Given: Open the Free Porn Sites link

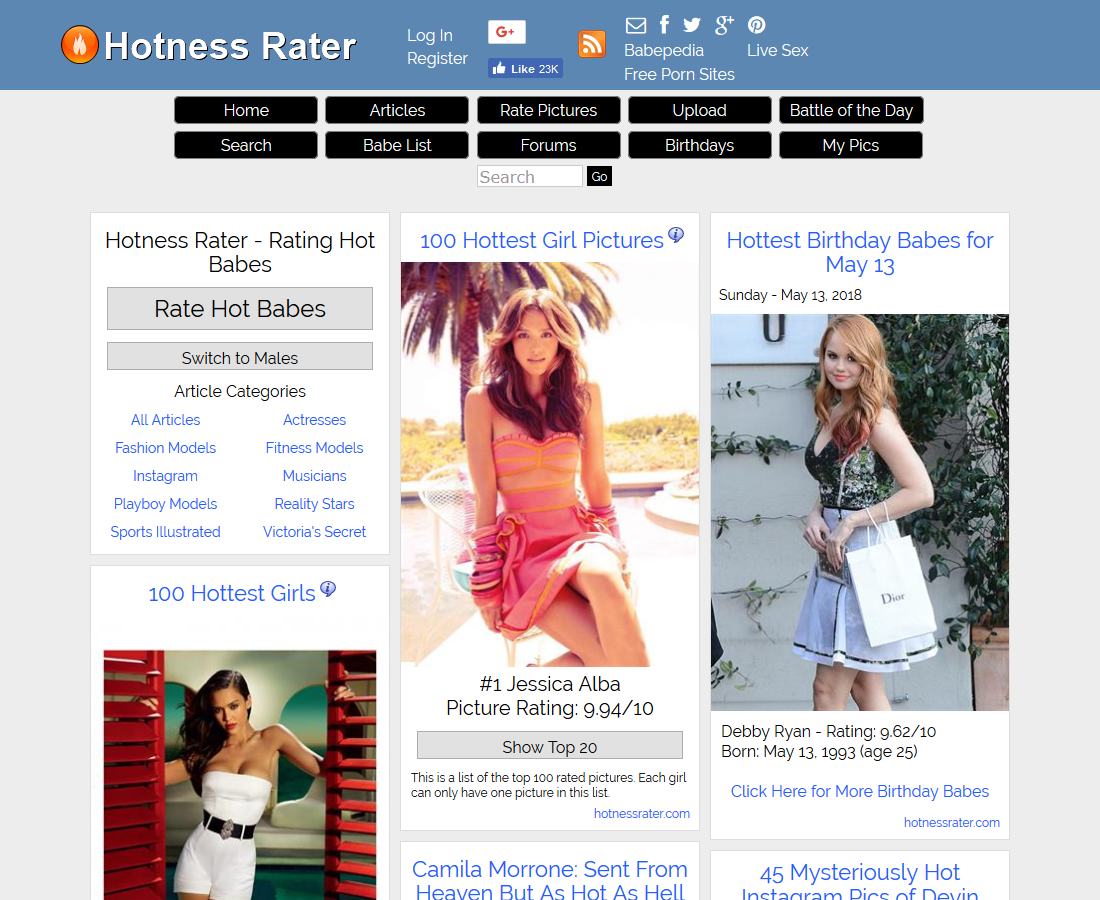Looking at the screenshot, I should pyautogui.click(x=679, y=74).
